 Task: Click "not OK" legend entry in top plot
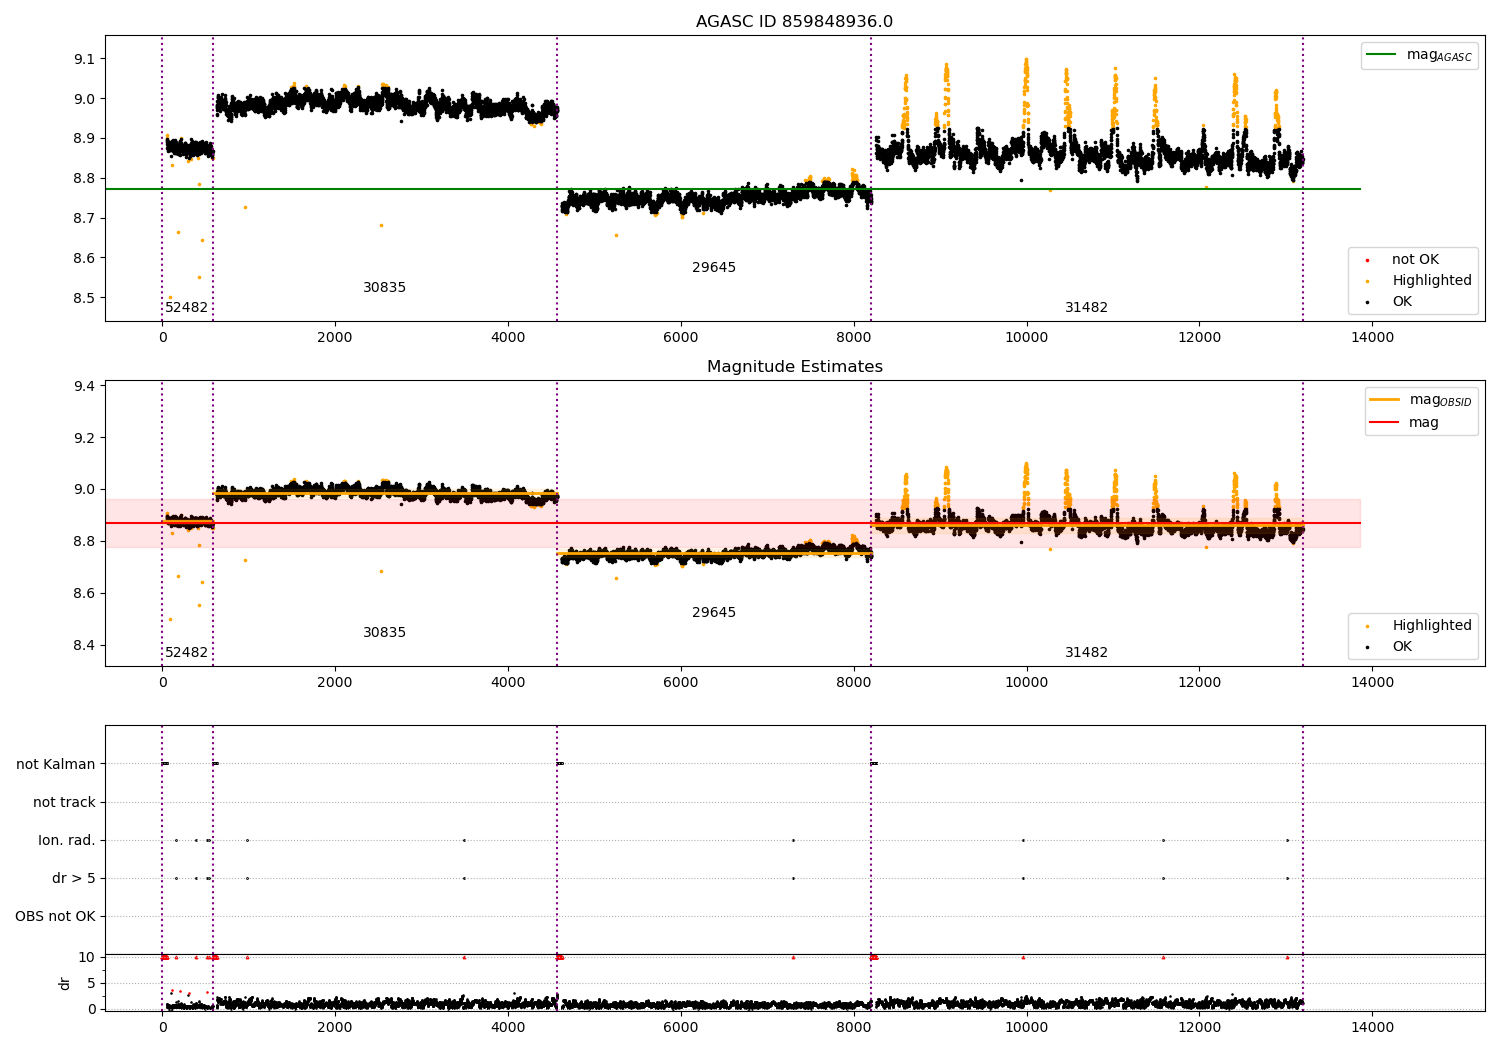pyautogui.click(x=1403, y=259)
